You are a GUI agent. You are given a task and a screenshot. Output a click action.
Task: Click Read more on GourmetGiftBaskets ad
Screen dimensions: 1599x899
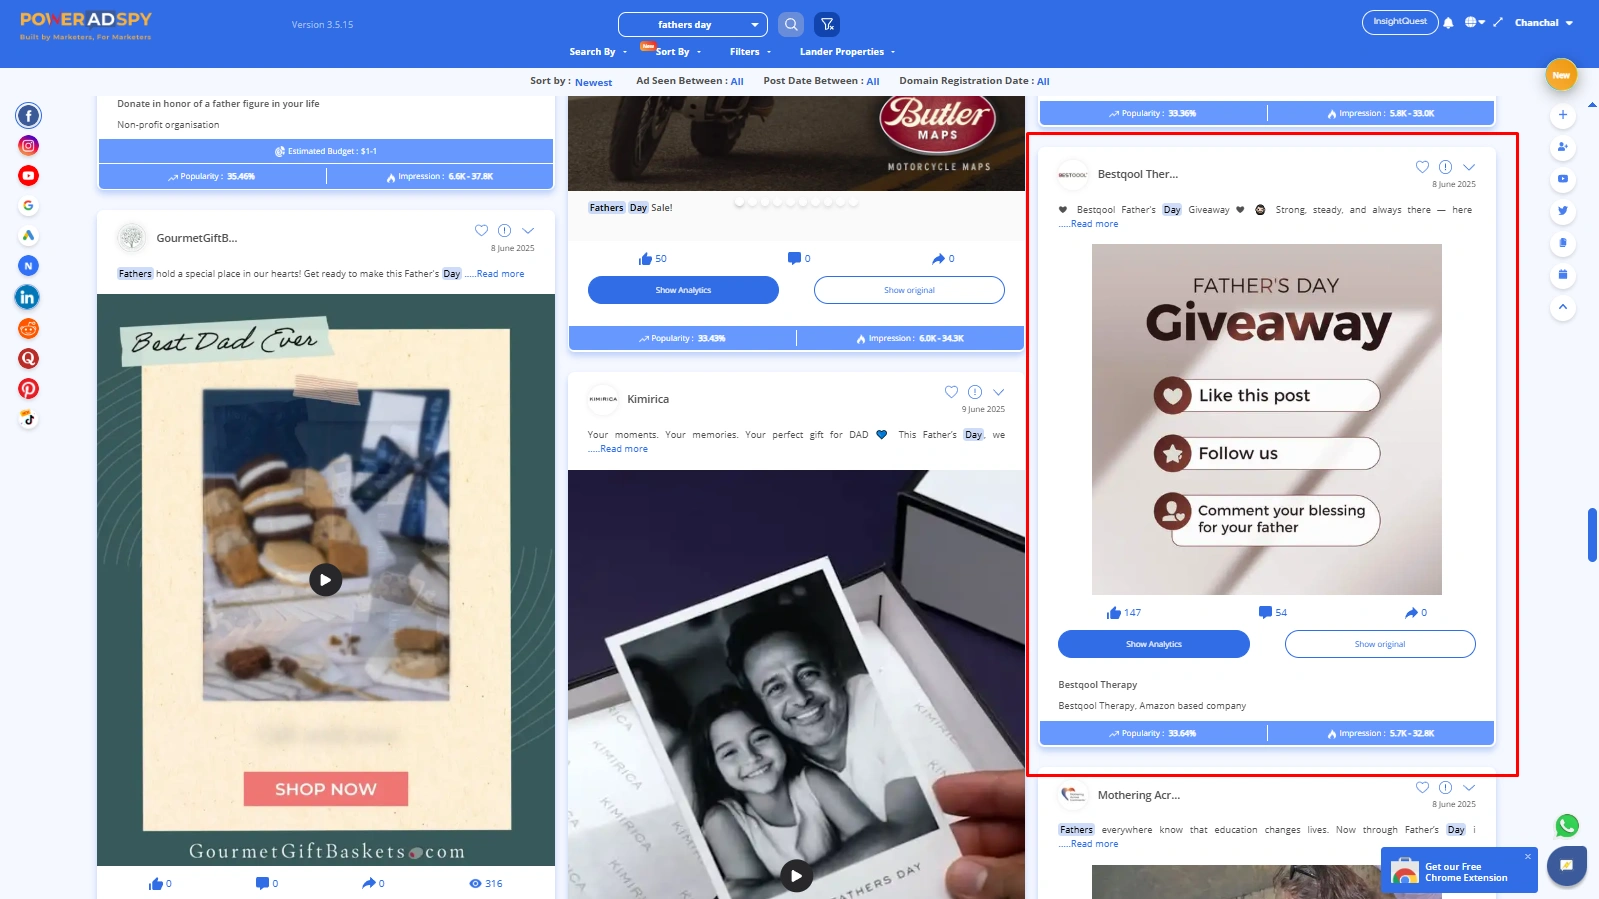tap(500, 274)
